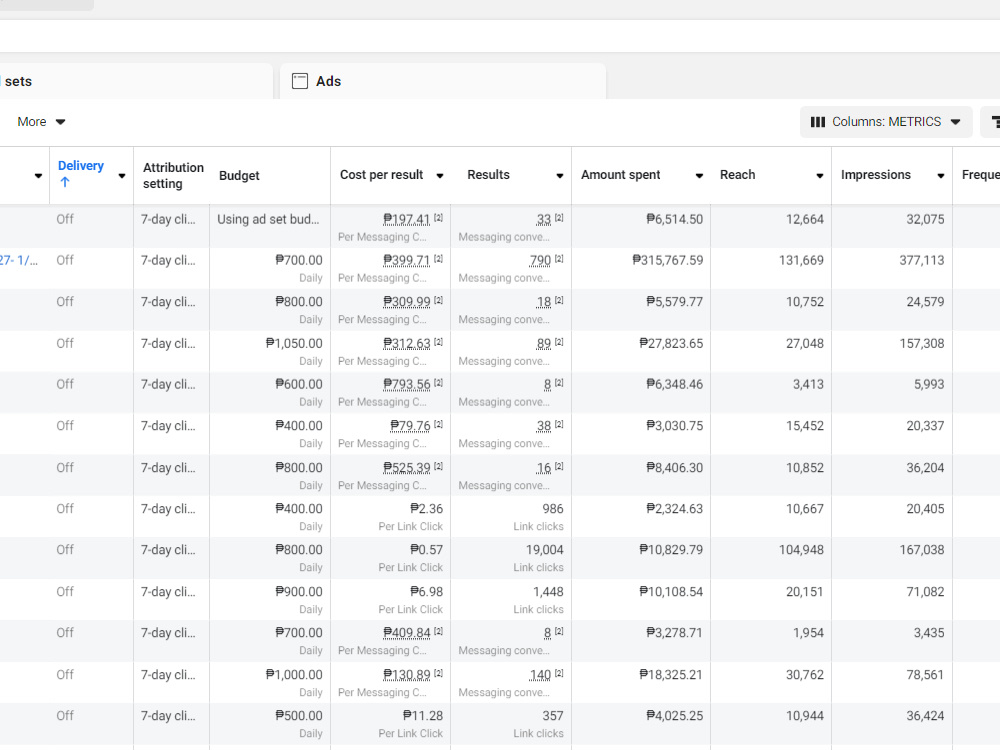This screenshot has width=1000, height=750.
Task: Click cost per link click ₱11.28
Action: click(x=423, y=716)
